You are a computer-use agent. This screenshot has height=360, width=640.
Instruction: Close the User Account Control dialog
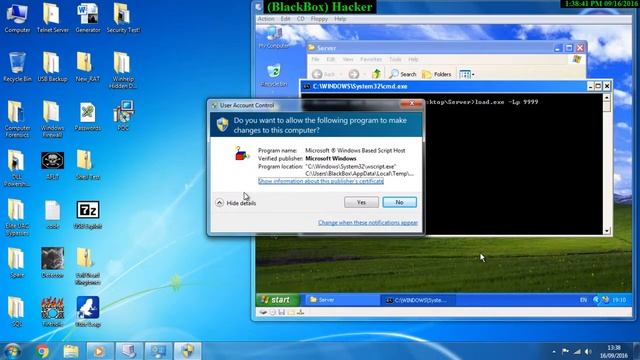(x=411, y=104)
